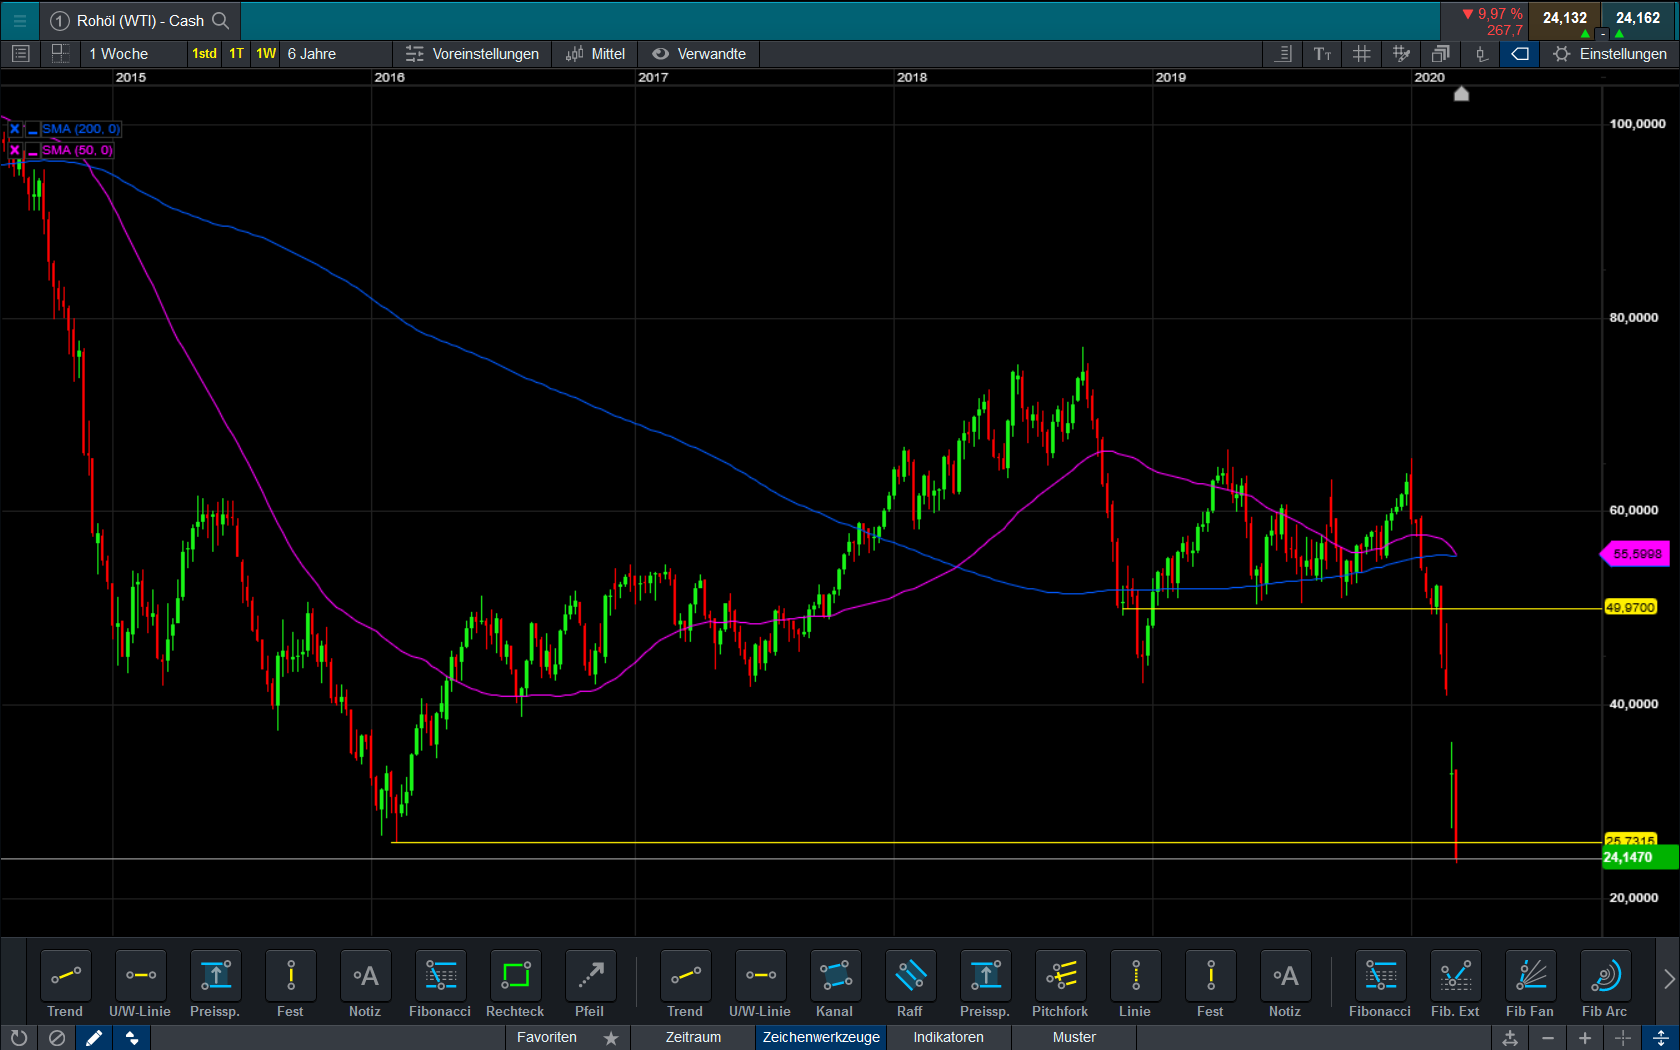Show more drawing tools with right chevron
Screen dimensions: 1680x1050
(x=1668, y=979)
